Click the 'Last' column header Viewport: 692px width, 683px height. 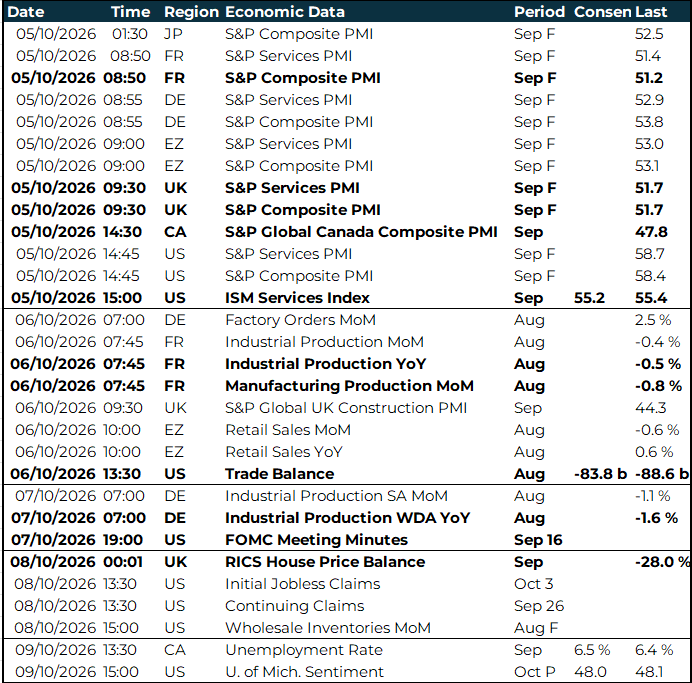coord(651,12)
